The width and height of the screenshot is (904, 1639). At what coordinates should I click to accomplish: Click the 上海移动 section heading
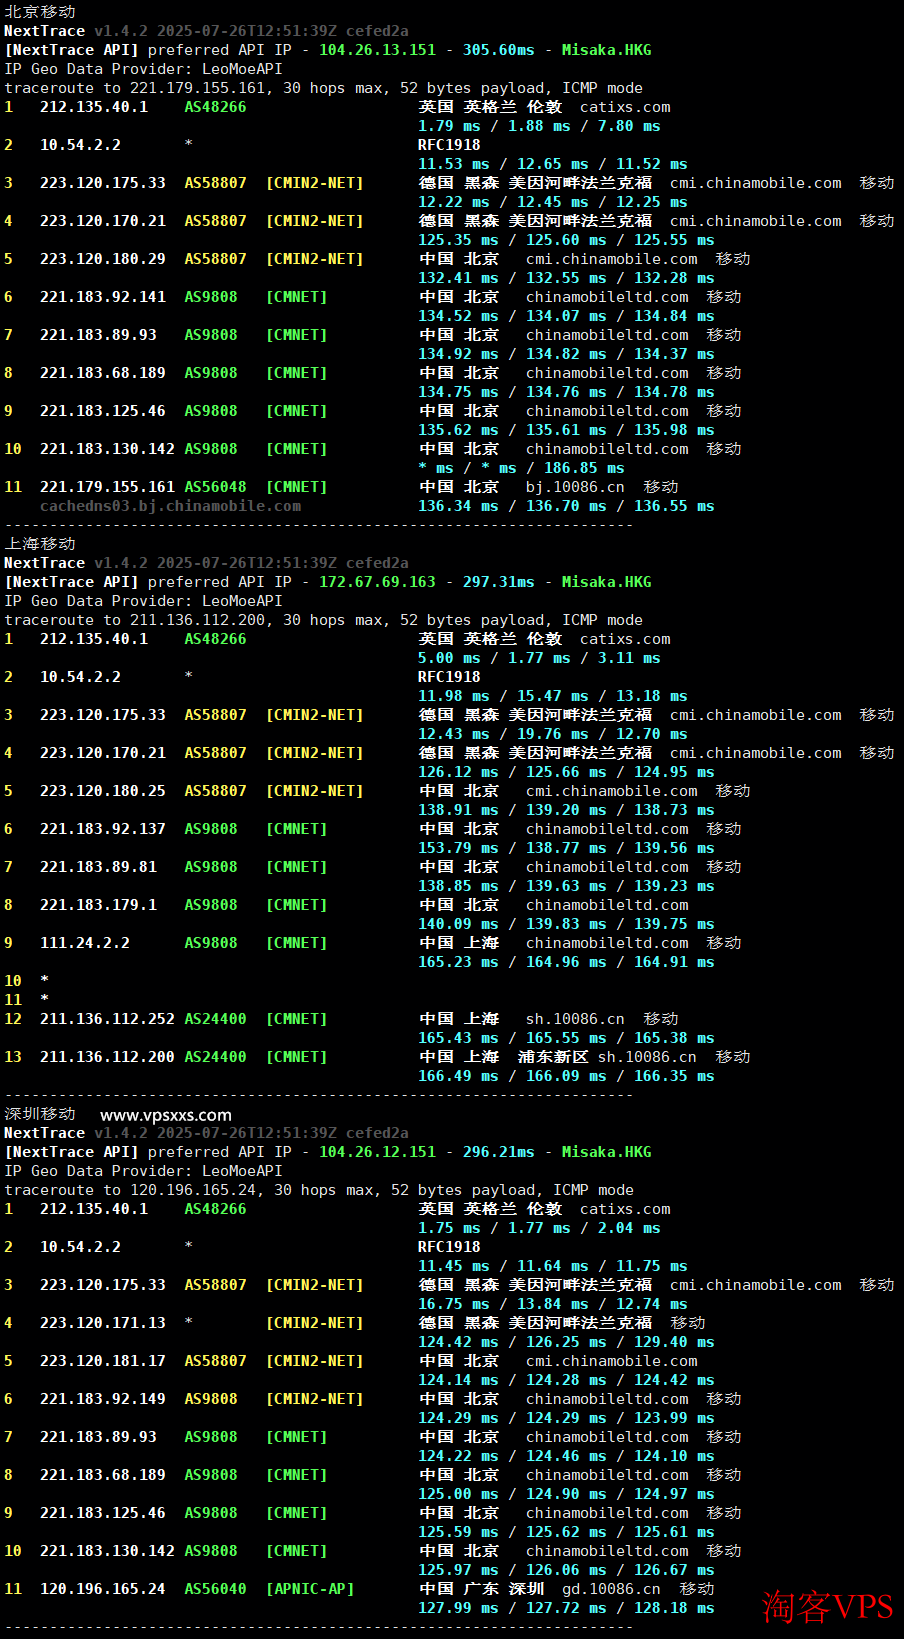pos(40,544)
